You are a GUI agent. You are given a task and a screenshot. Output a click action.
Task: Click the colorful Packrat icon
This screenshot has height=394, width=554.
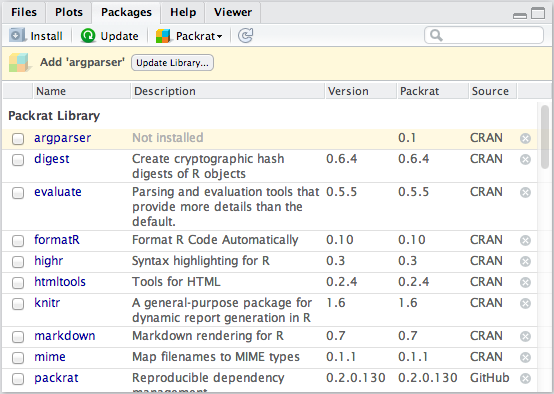[163, 36]
